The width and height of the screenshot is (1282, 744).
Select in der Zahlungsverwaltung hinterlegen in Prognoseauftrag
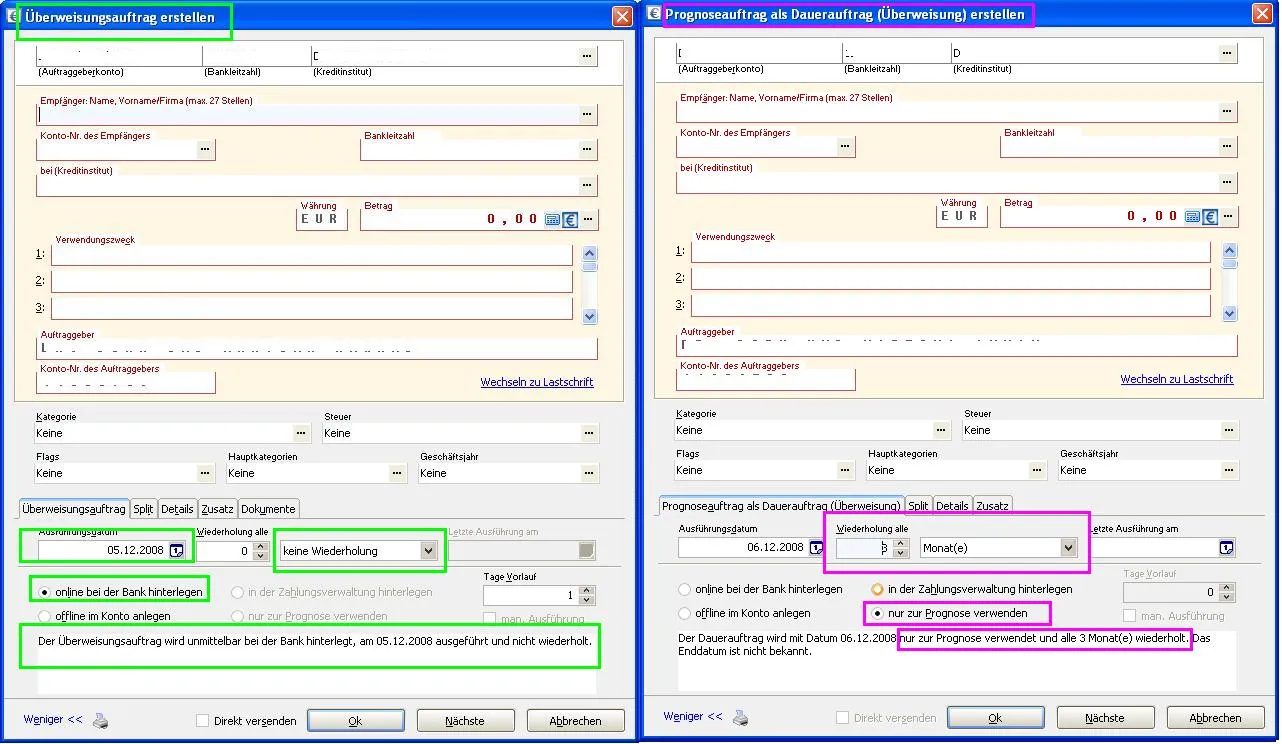[878, 590]
